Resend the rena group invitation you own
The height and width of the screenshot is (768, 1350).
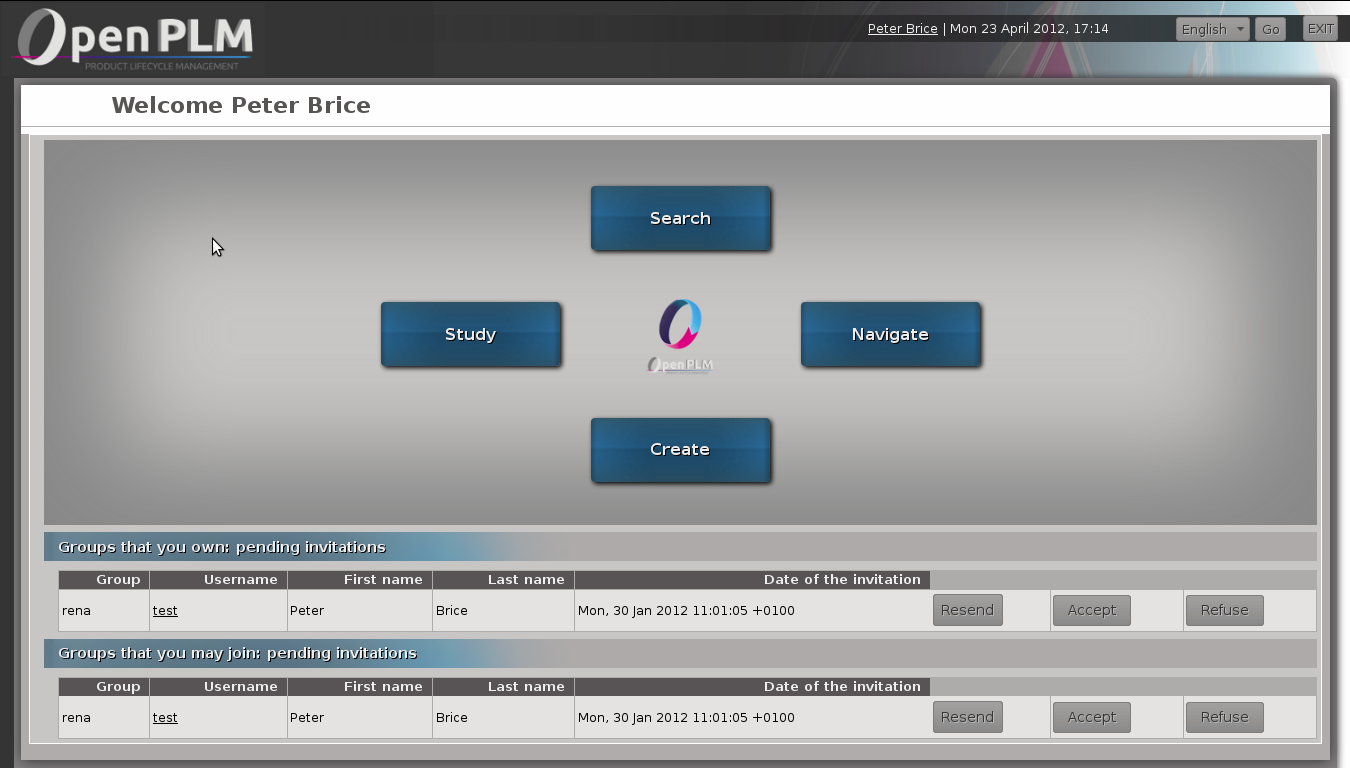coord(967,610)
